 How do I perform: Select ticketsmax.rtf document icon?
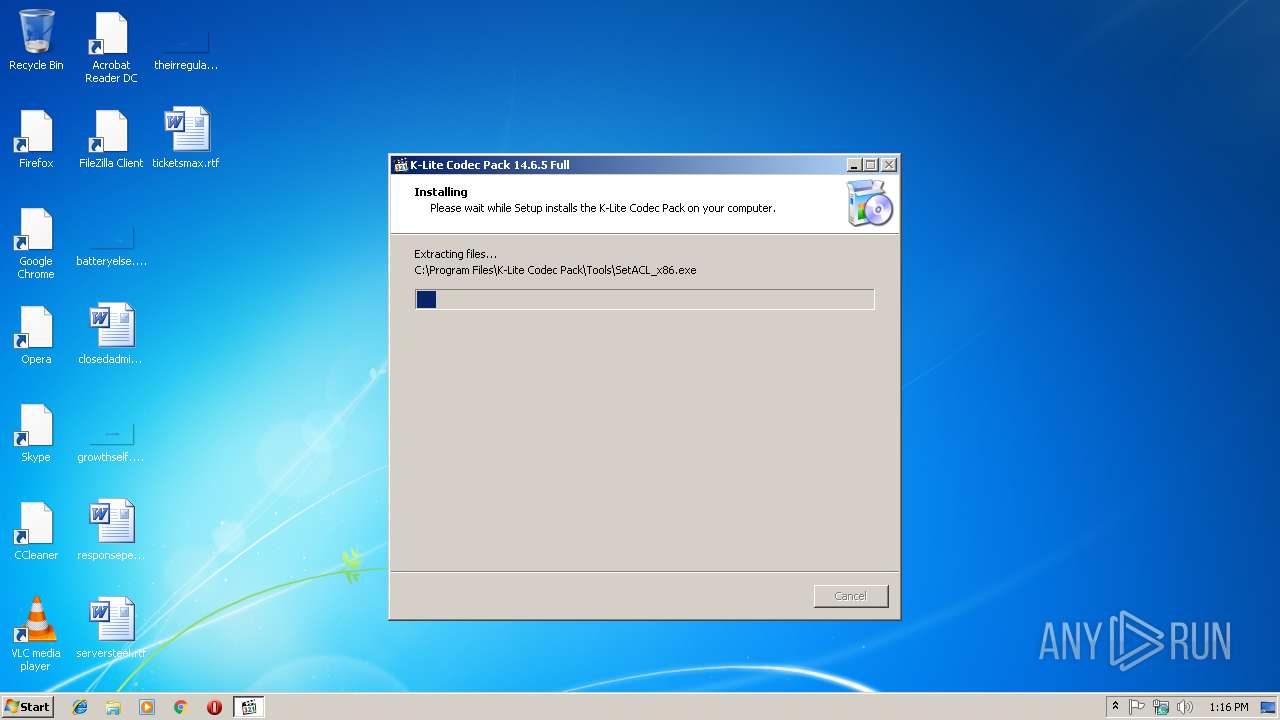point(186,139)
